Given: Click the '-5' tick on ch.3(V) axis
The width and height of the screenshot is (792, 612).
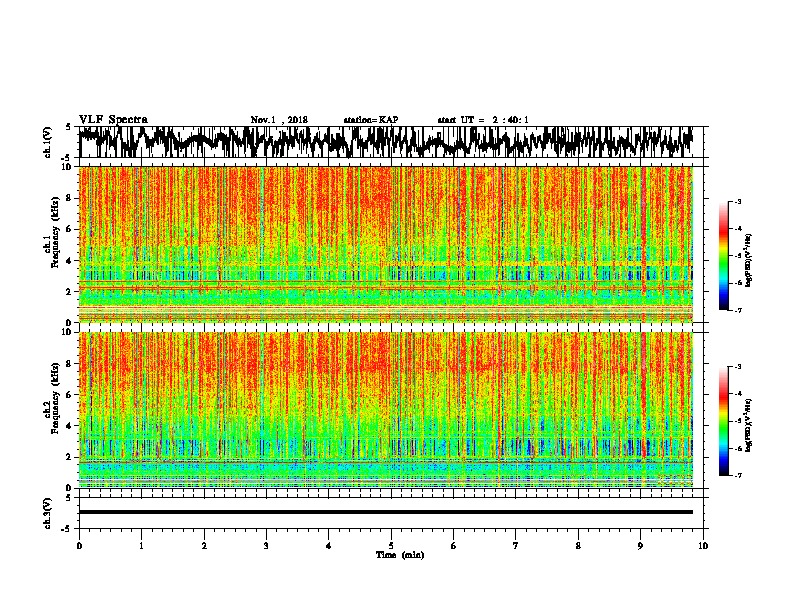Looking at the screenshot, I should click(67, 529).
